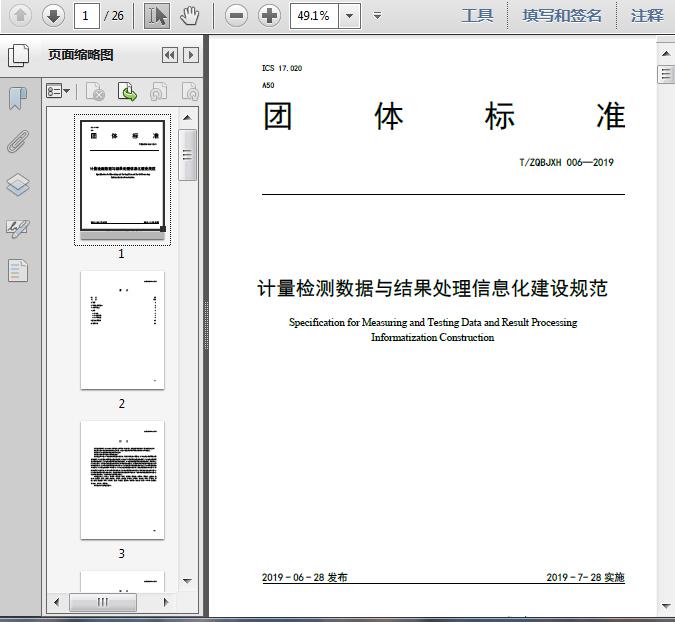Image resolution: width=675 pixels, height=622 pixels.
Task: Open the Signatures sidebar panel
Action: pyautogui.click(x=18, y=228)
